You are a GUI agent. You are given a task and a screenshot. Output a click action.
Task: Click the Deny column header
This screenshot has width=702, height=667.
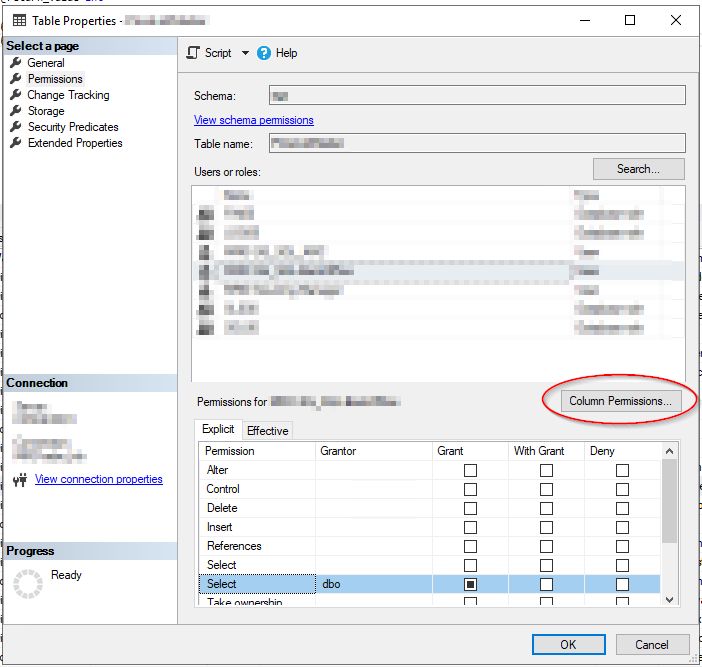pyautogui.click(x=622, y=451)
